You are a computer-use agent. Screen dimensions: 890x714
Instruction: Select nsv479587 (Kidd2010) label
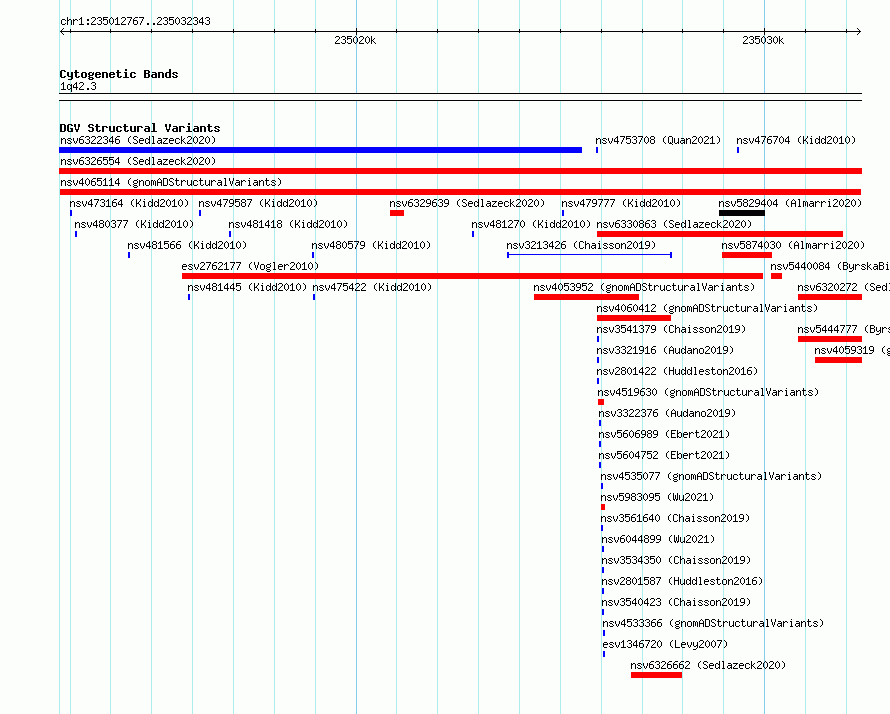point(258,203)
